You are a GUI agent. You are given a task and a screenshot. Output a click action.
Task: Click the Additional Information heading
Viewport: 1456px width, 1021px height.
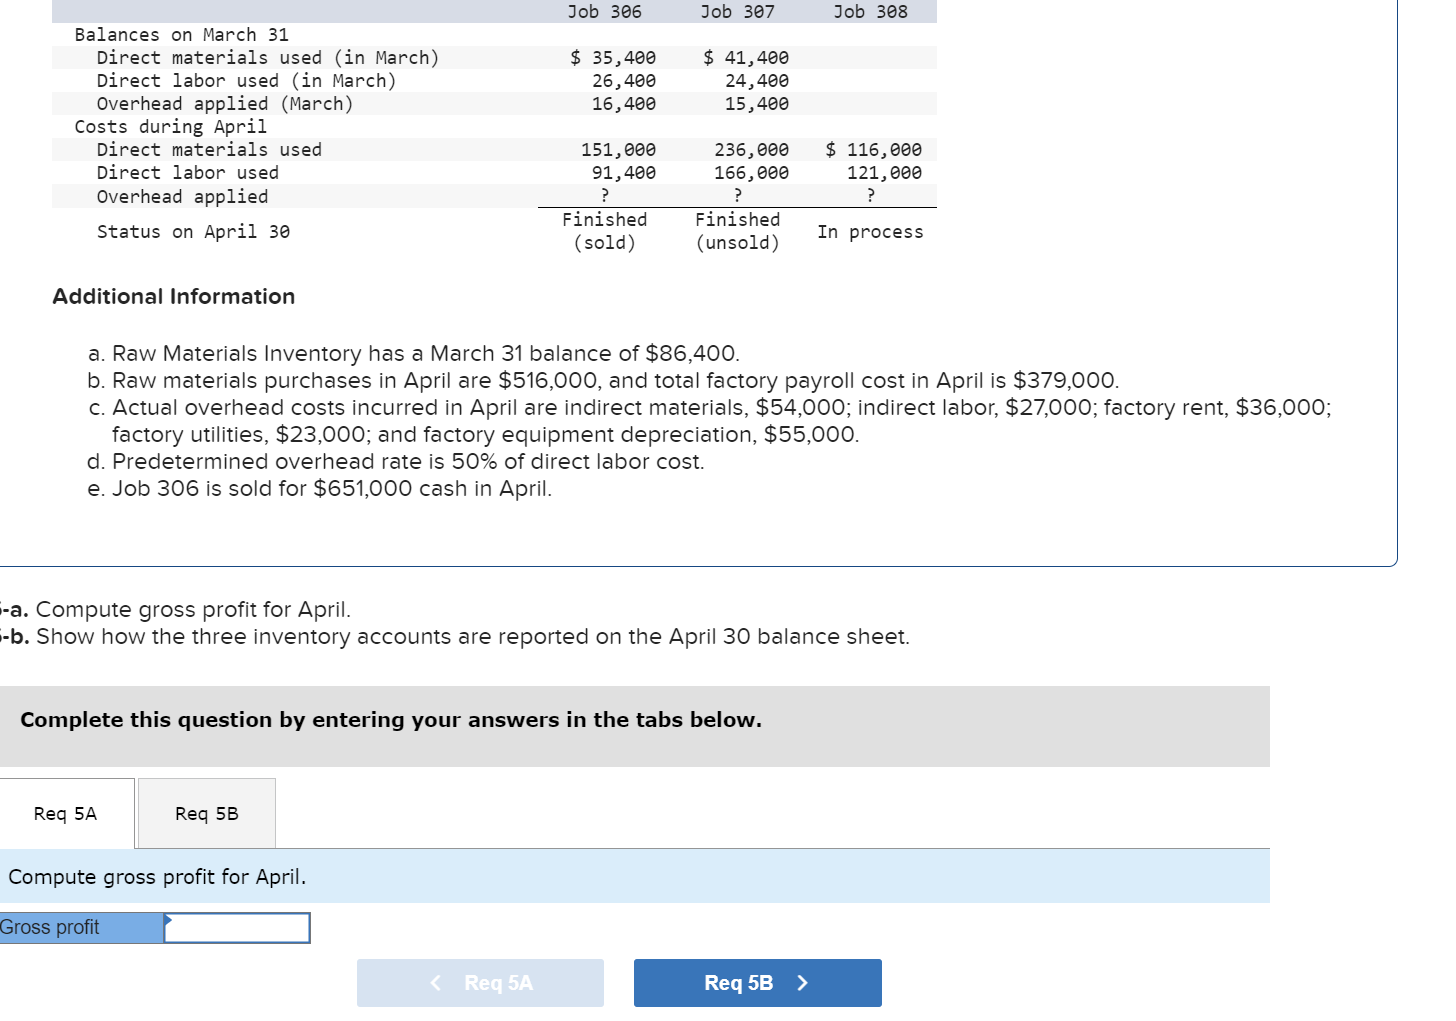[173, 296]
